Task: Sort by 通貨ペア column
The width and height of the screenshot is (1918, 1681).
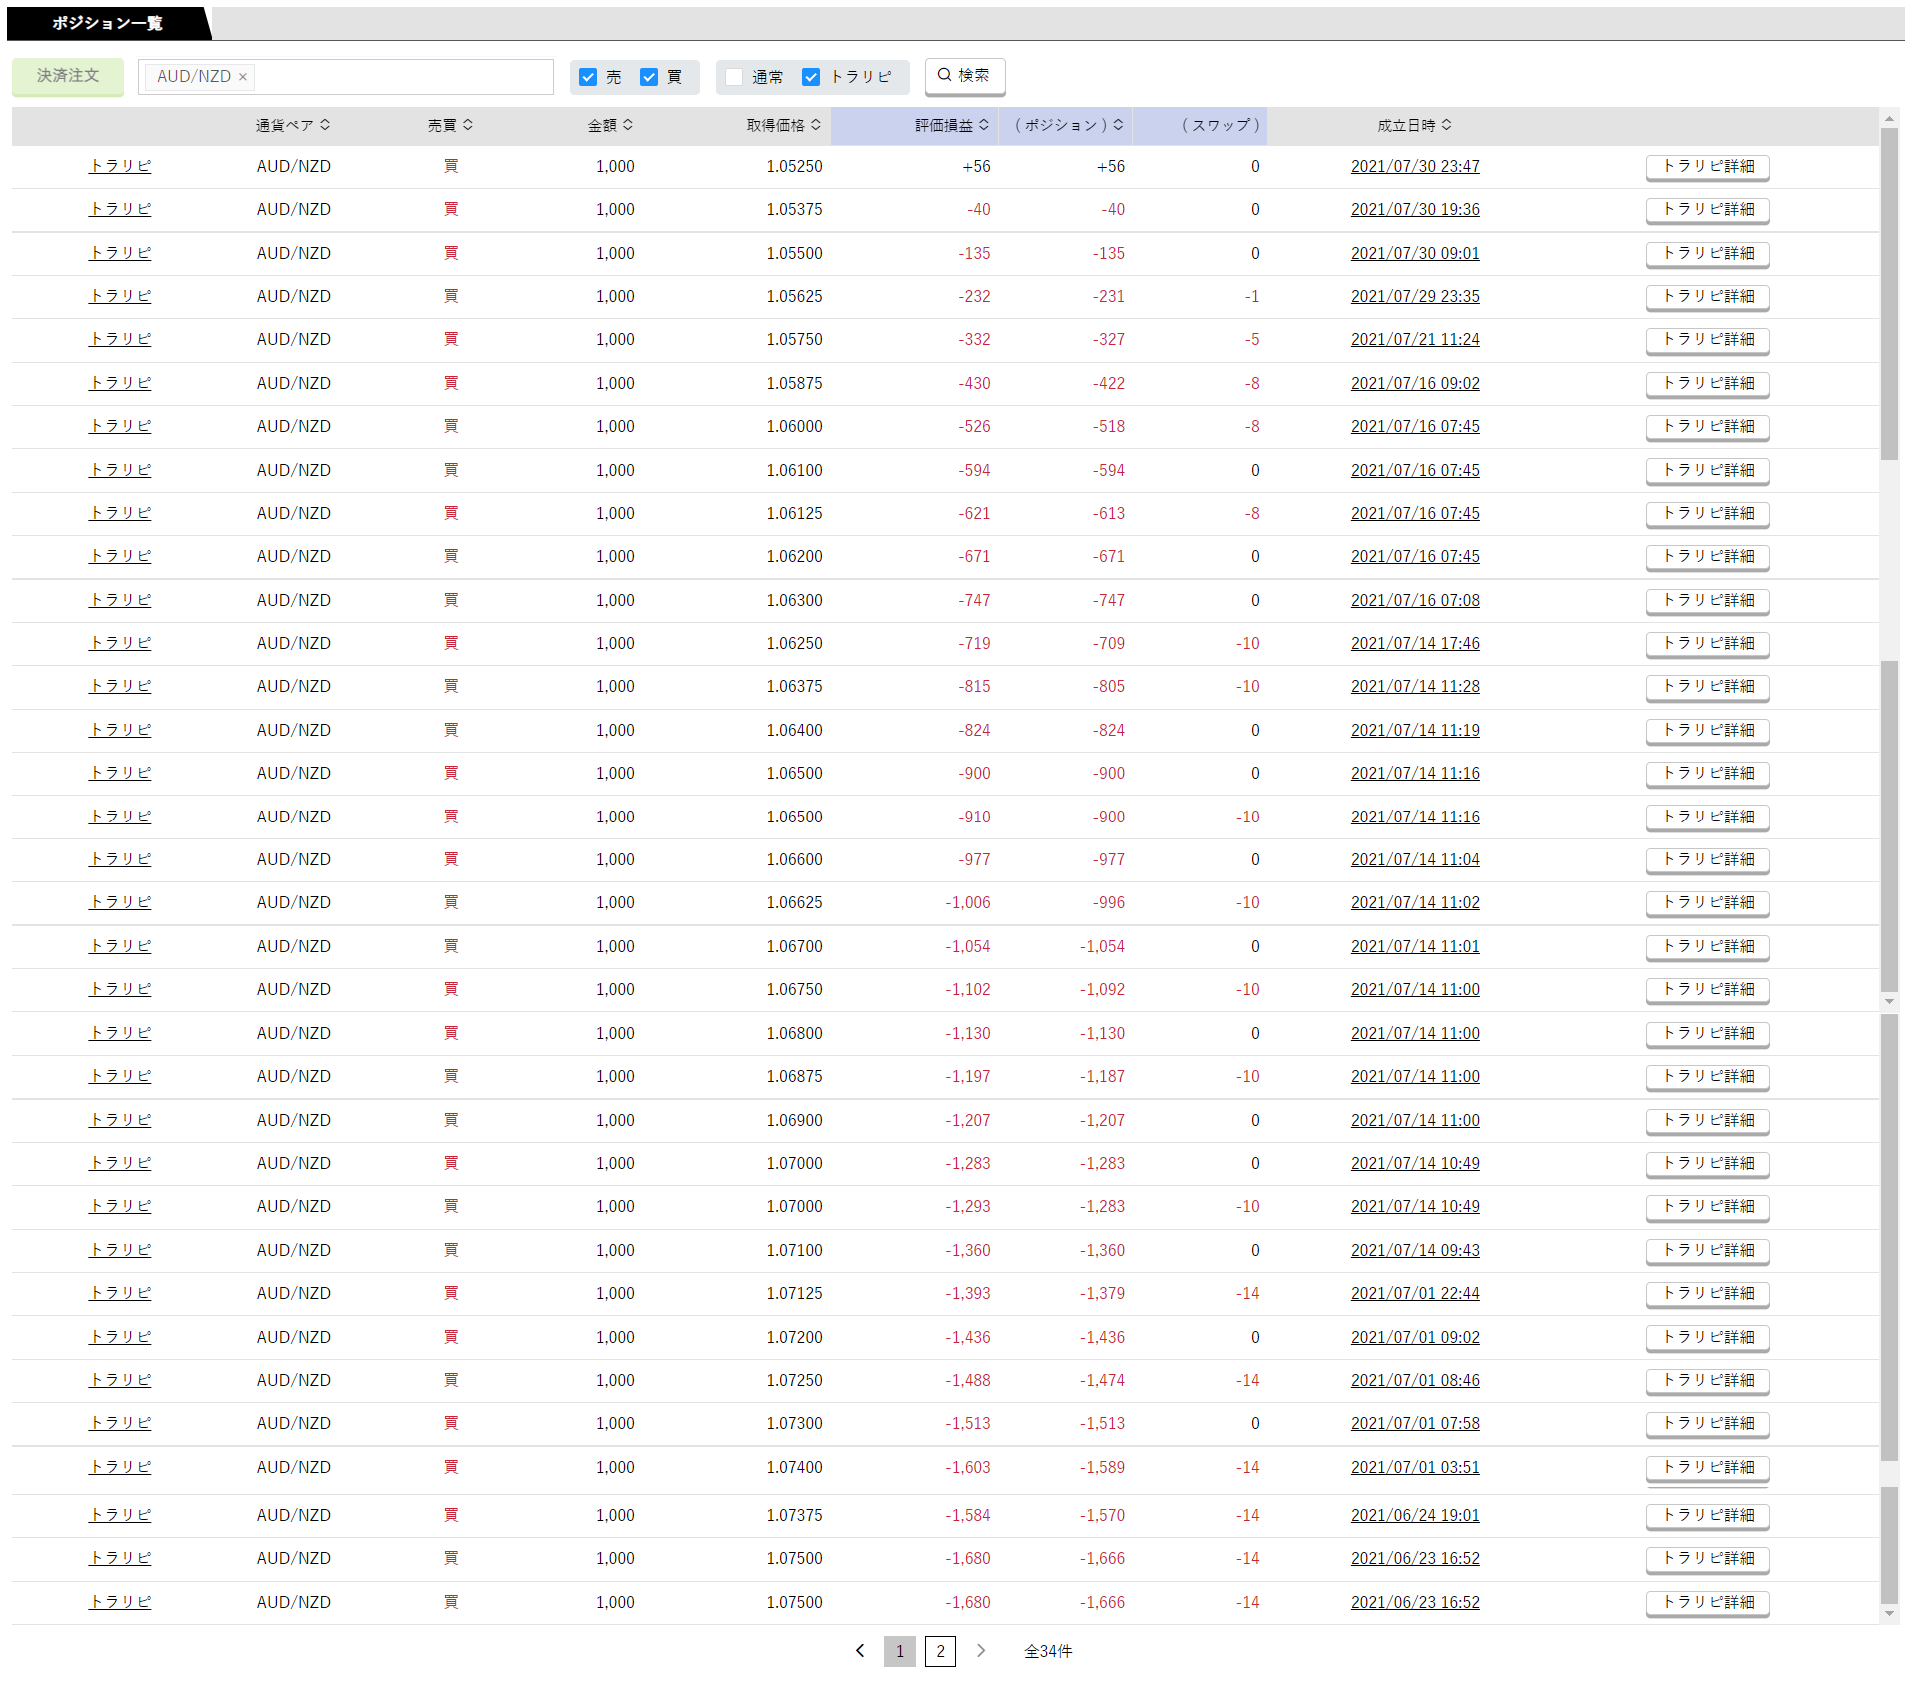Action: point(293,125)
